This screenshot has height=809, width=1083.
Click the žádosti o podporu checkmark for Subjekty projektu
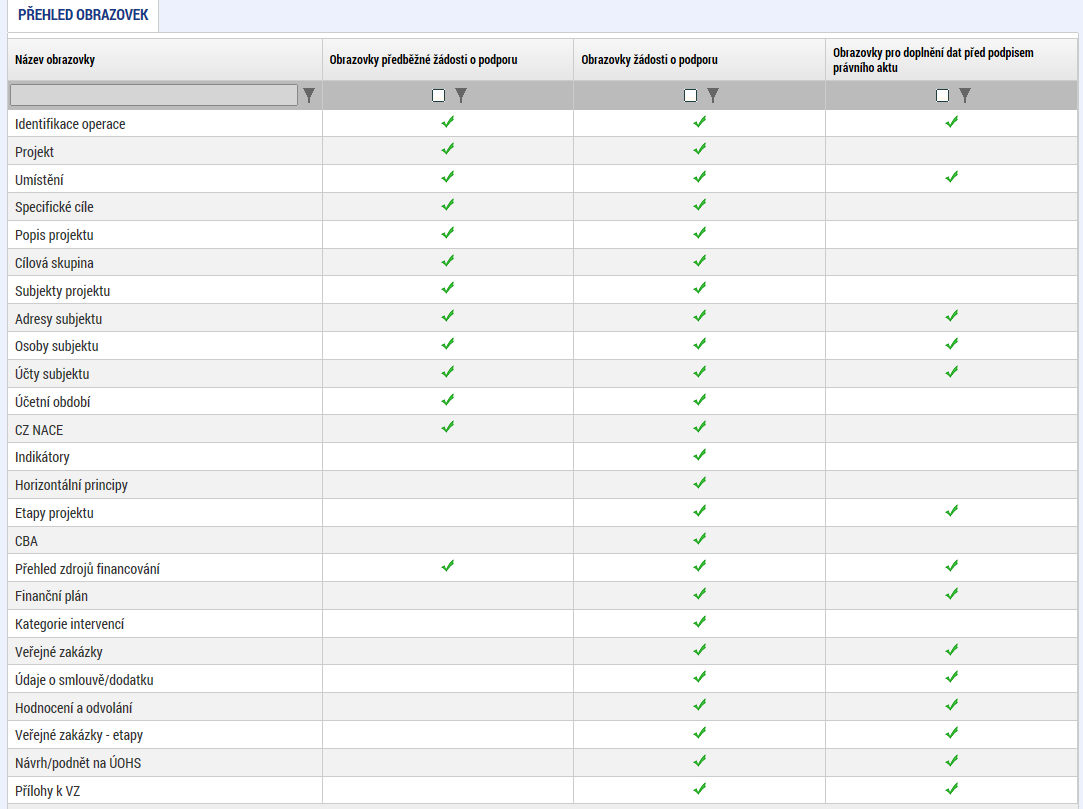click(700, 288)
